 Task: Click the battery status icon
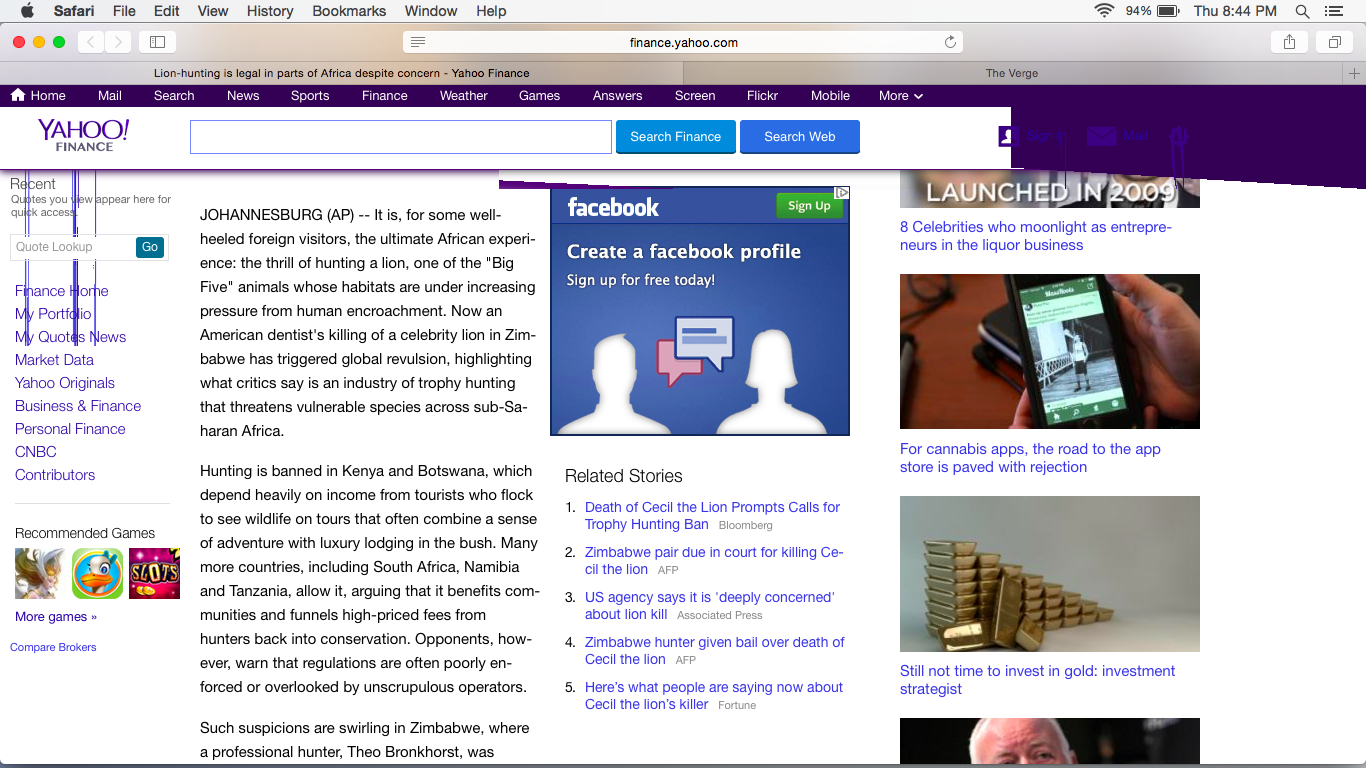coord(1168,11)
